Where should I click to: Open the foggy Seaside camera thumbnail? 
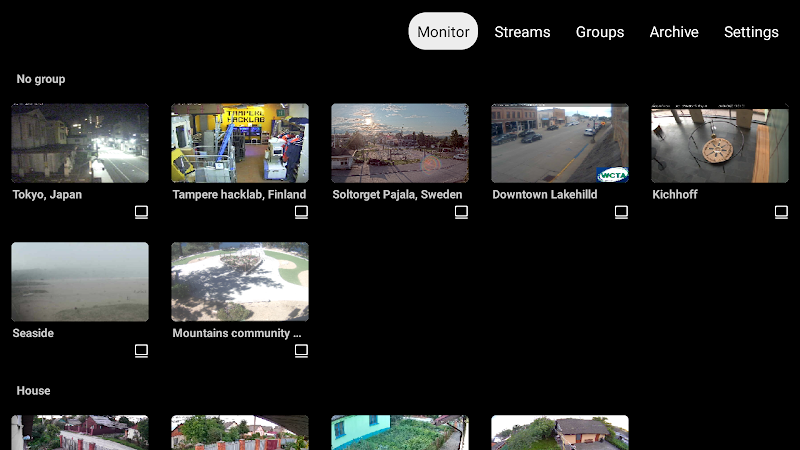coord(80,282)
